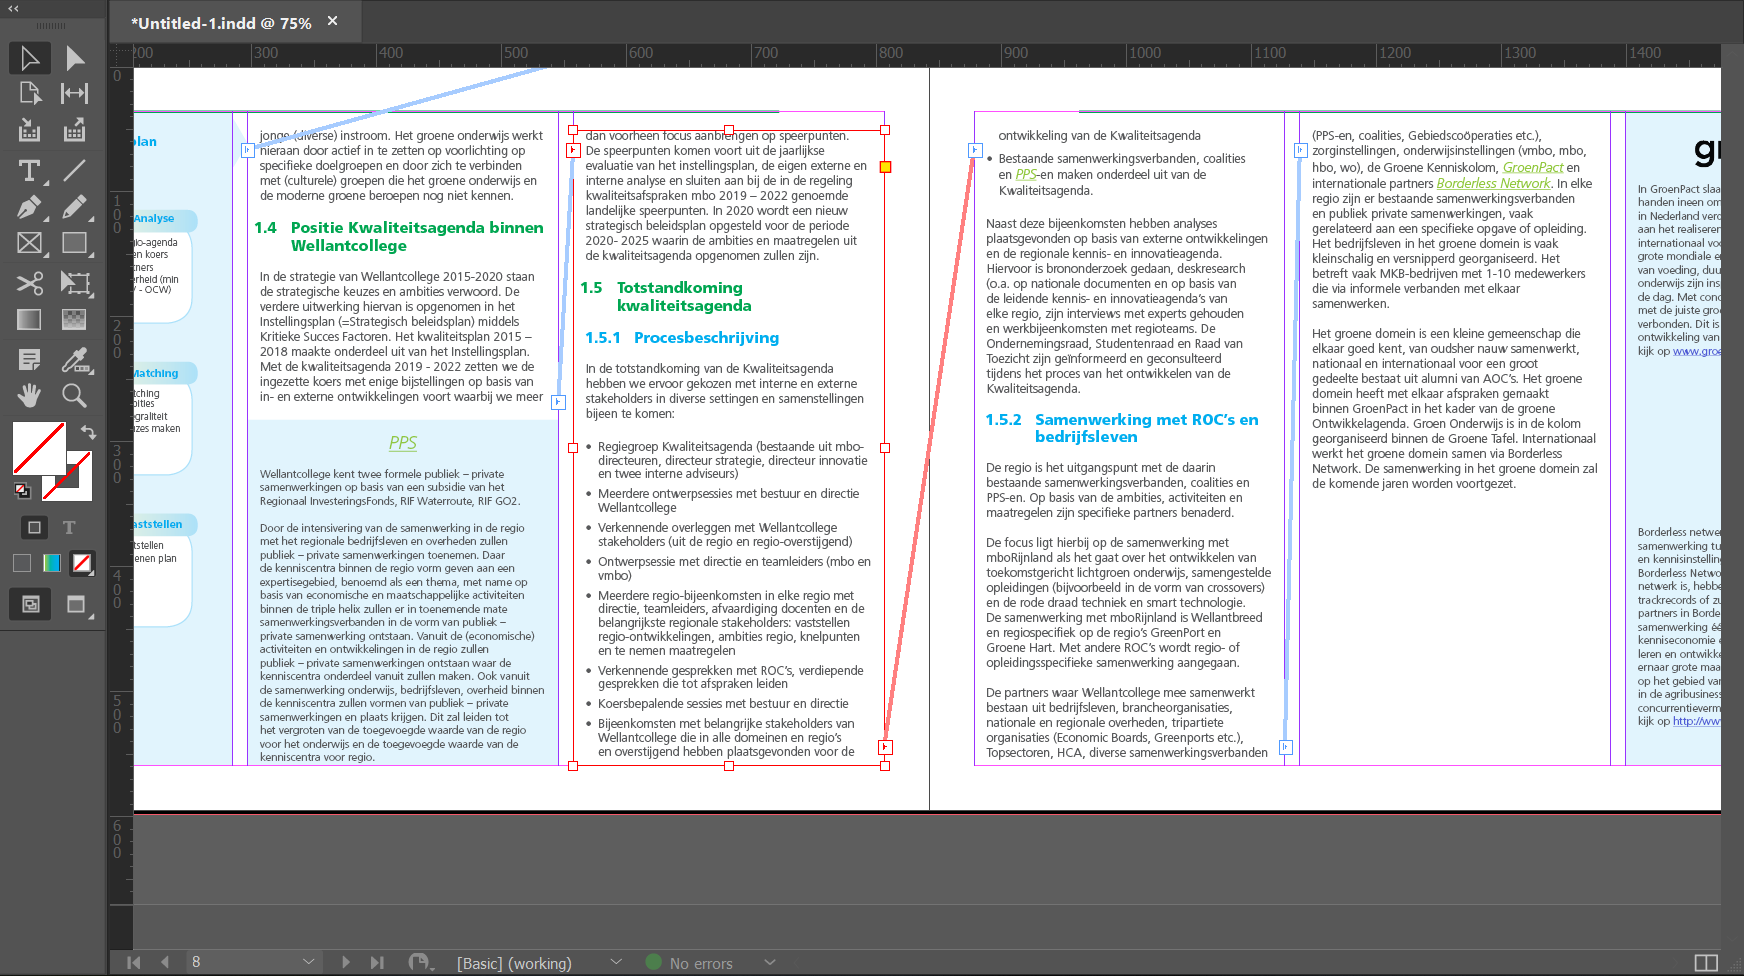
Task: Select the Direct Selection tool
Action: click(x=75, y=57)
